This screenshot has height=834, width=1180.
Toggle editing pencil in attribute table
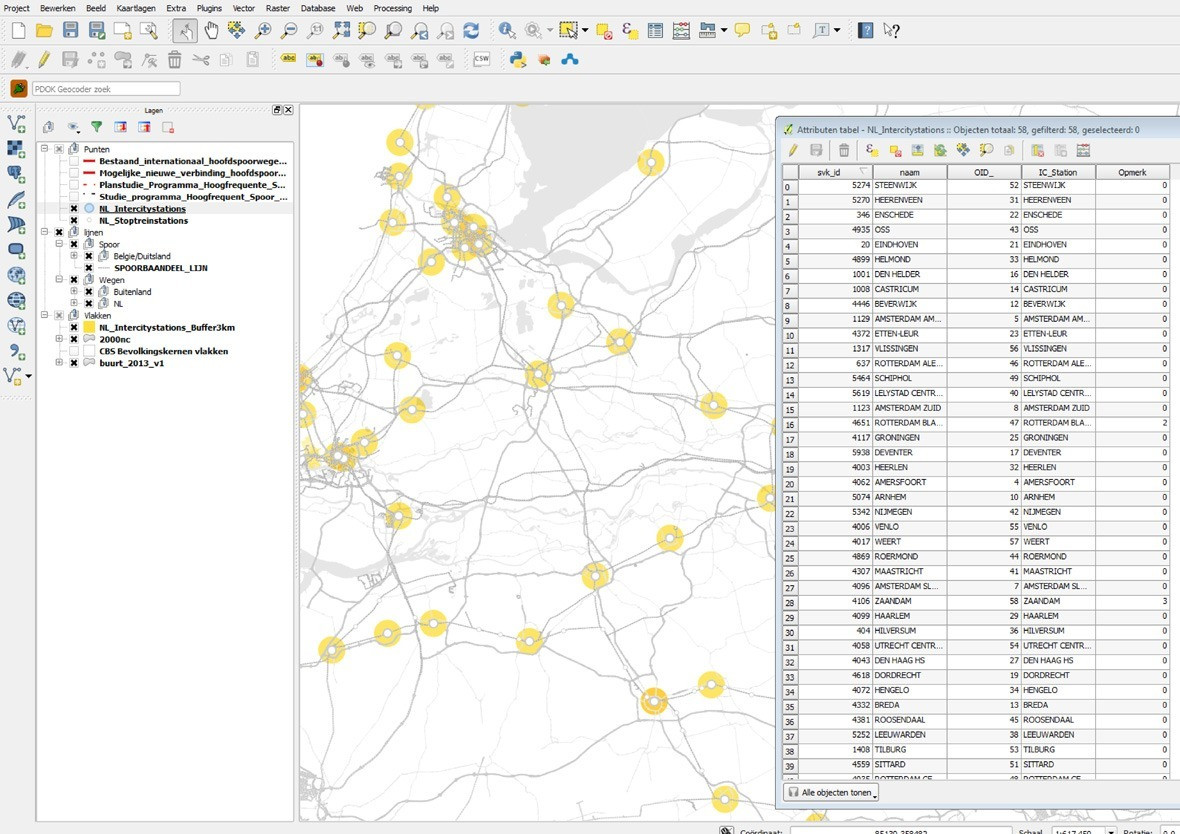(793, 150)
